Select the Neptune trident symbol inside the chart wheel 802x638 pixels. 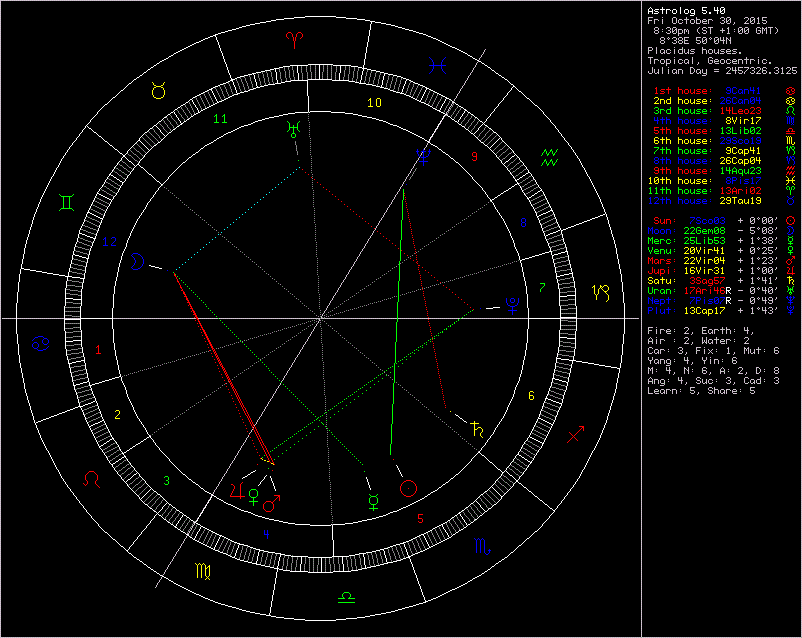[424, 157]
